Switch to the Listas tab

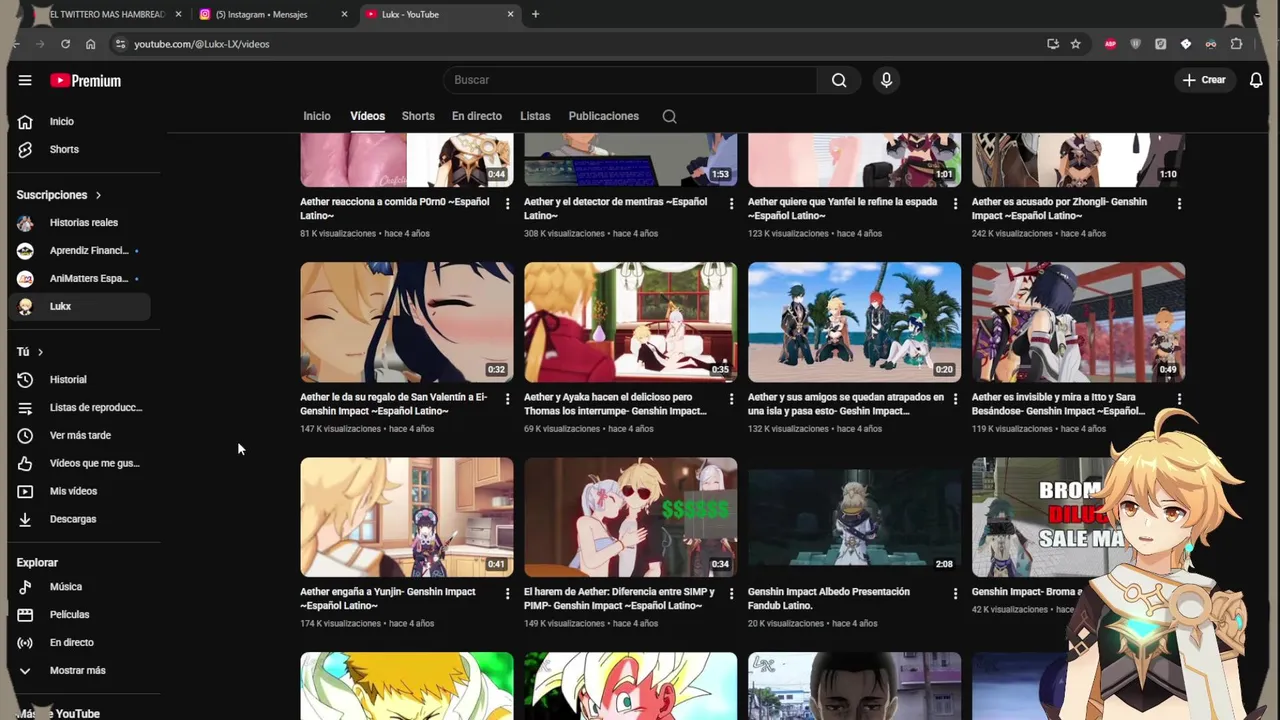535,116
